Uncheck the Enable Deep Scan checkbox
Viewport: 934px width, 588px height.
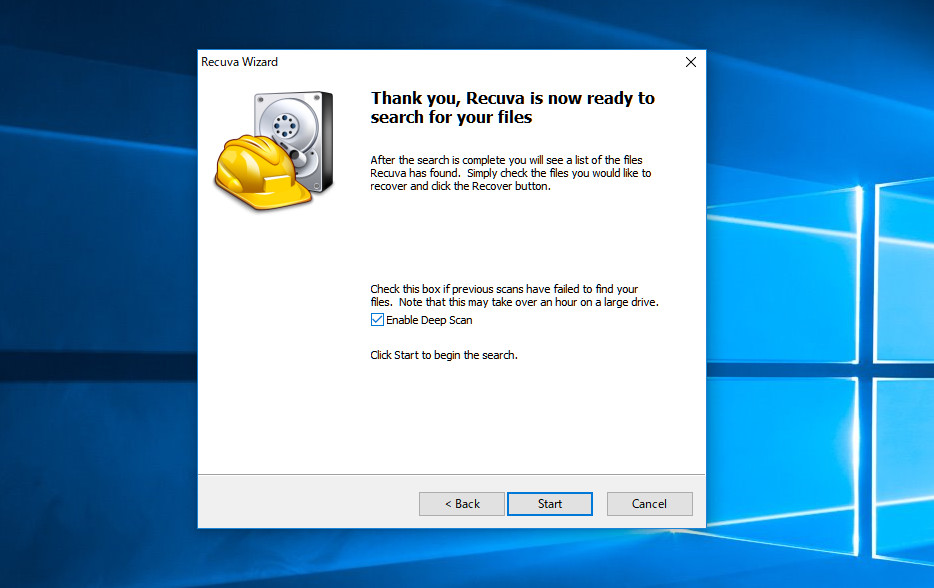pyautogui.click(x=377, y=320)
